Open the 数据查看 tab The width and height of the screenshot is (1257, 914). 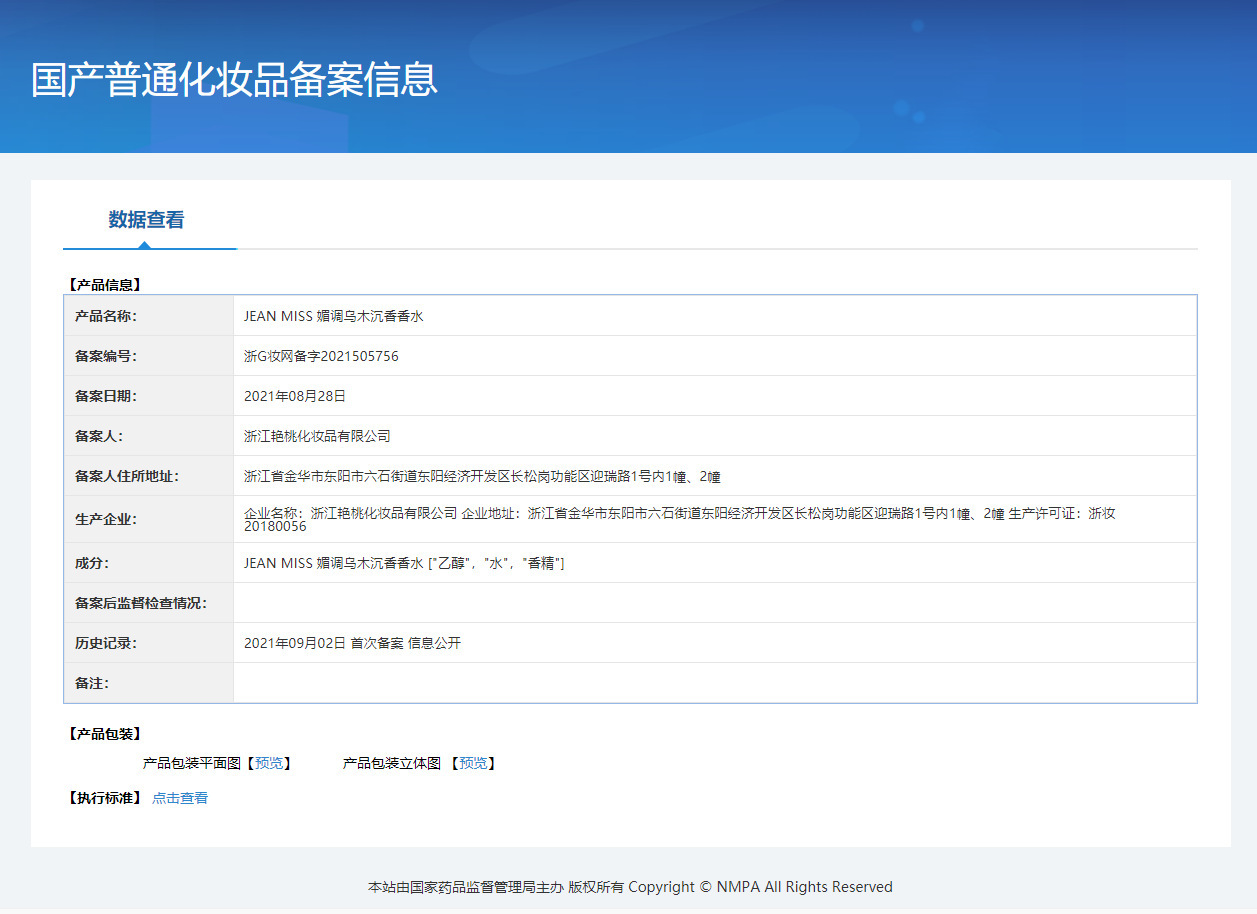click(146, 220)
